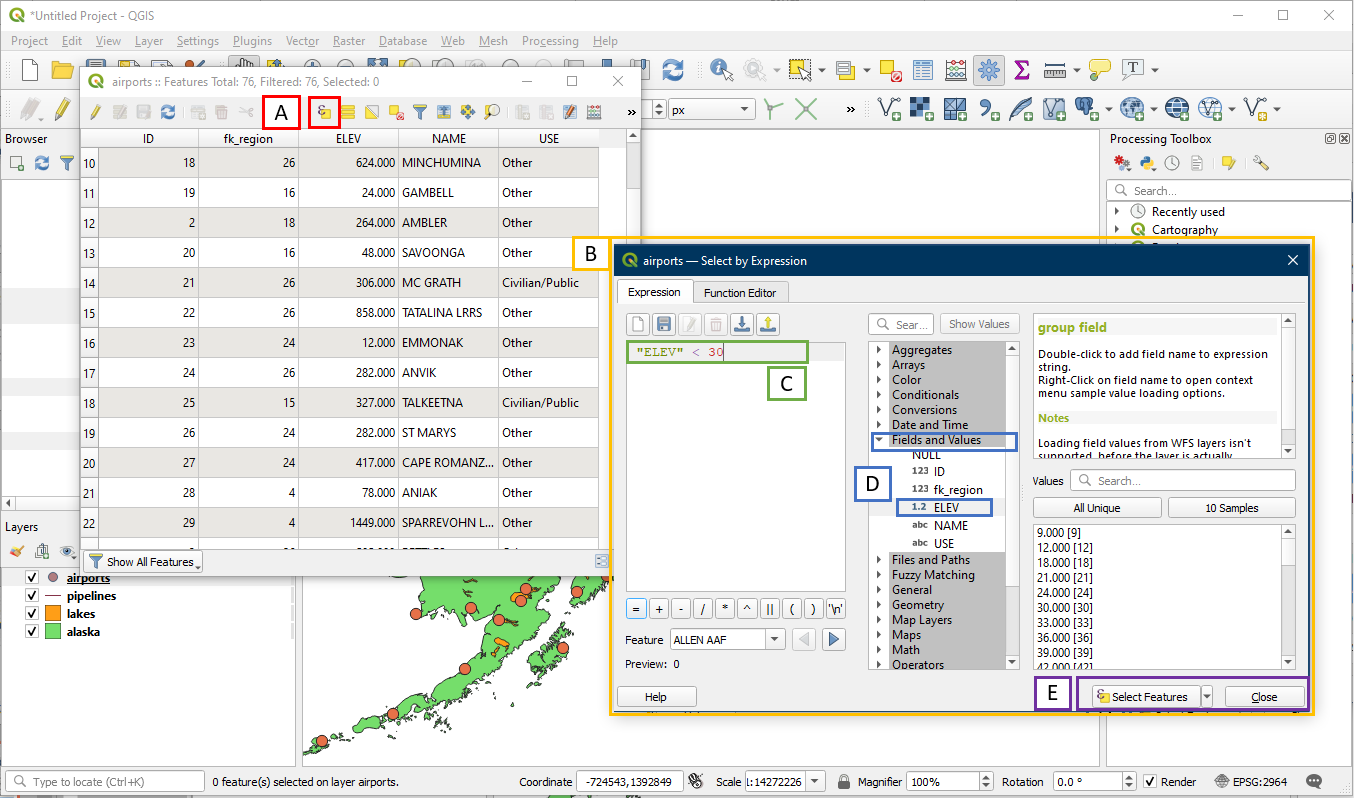Uncheck the lakes layer visibility checkbox

pos(32,614)
